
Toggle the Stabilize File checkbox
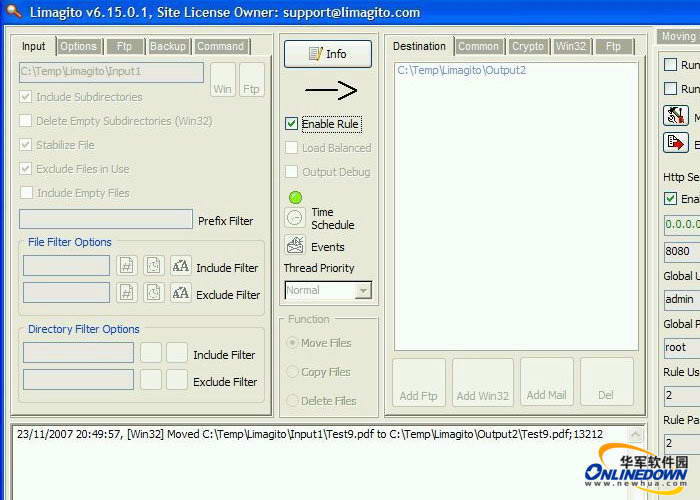click(26, 145)
